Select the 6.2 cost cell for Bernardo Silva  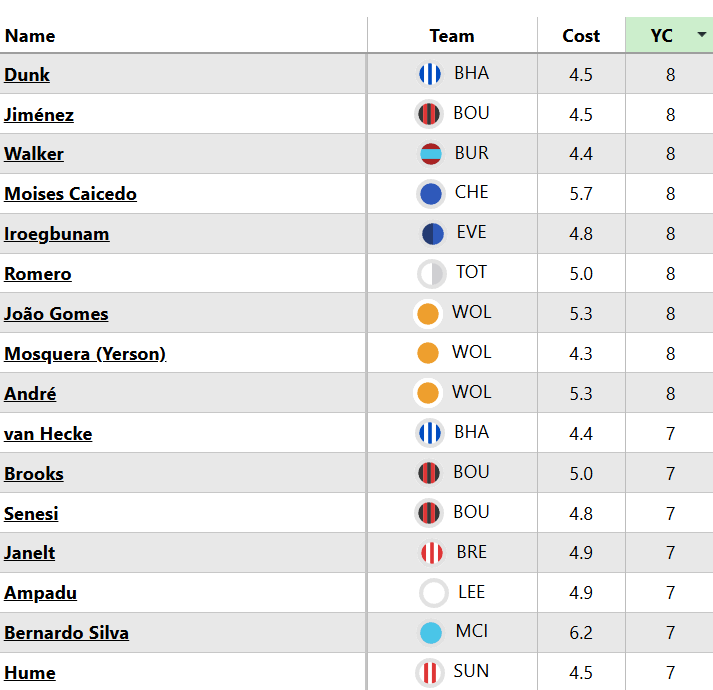(581, 633)
